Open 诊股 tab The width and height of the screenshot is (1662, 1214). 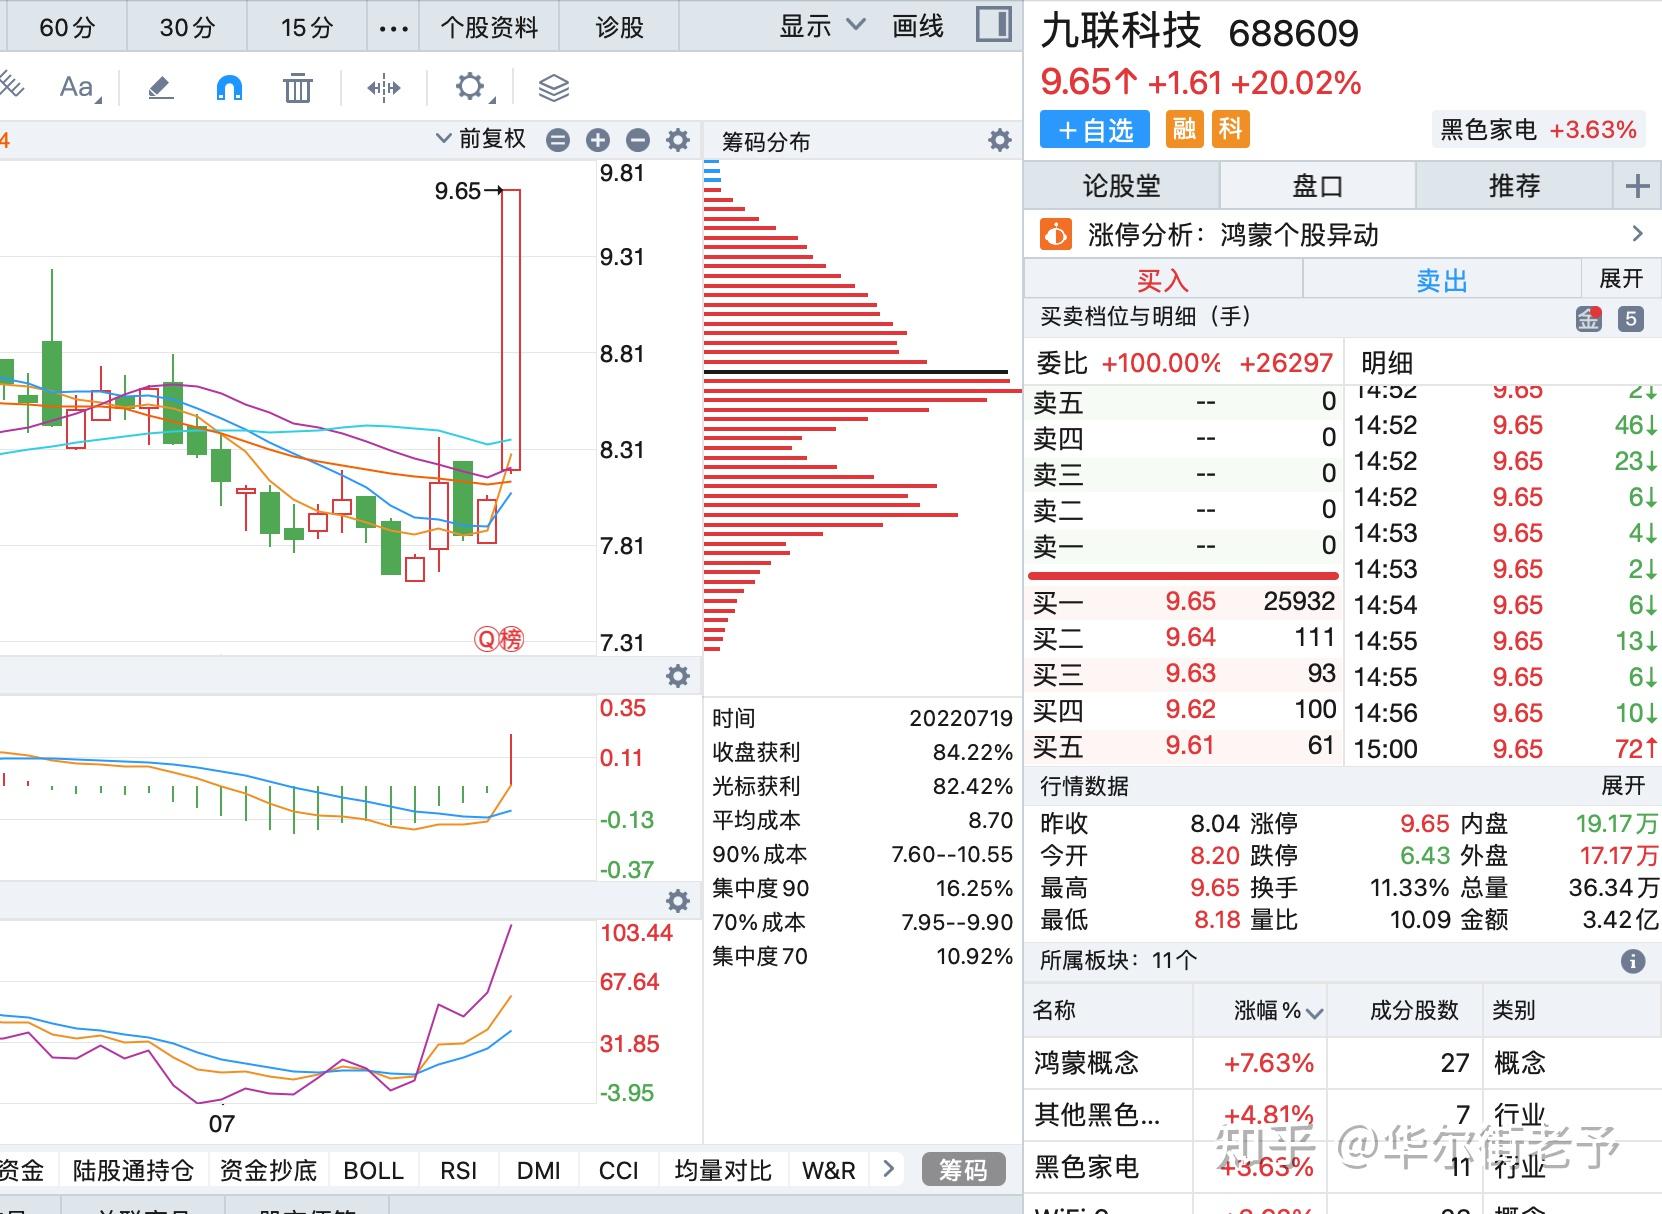tap(619, 28)
